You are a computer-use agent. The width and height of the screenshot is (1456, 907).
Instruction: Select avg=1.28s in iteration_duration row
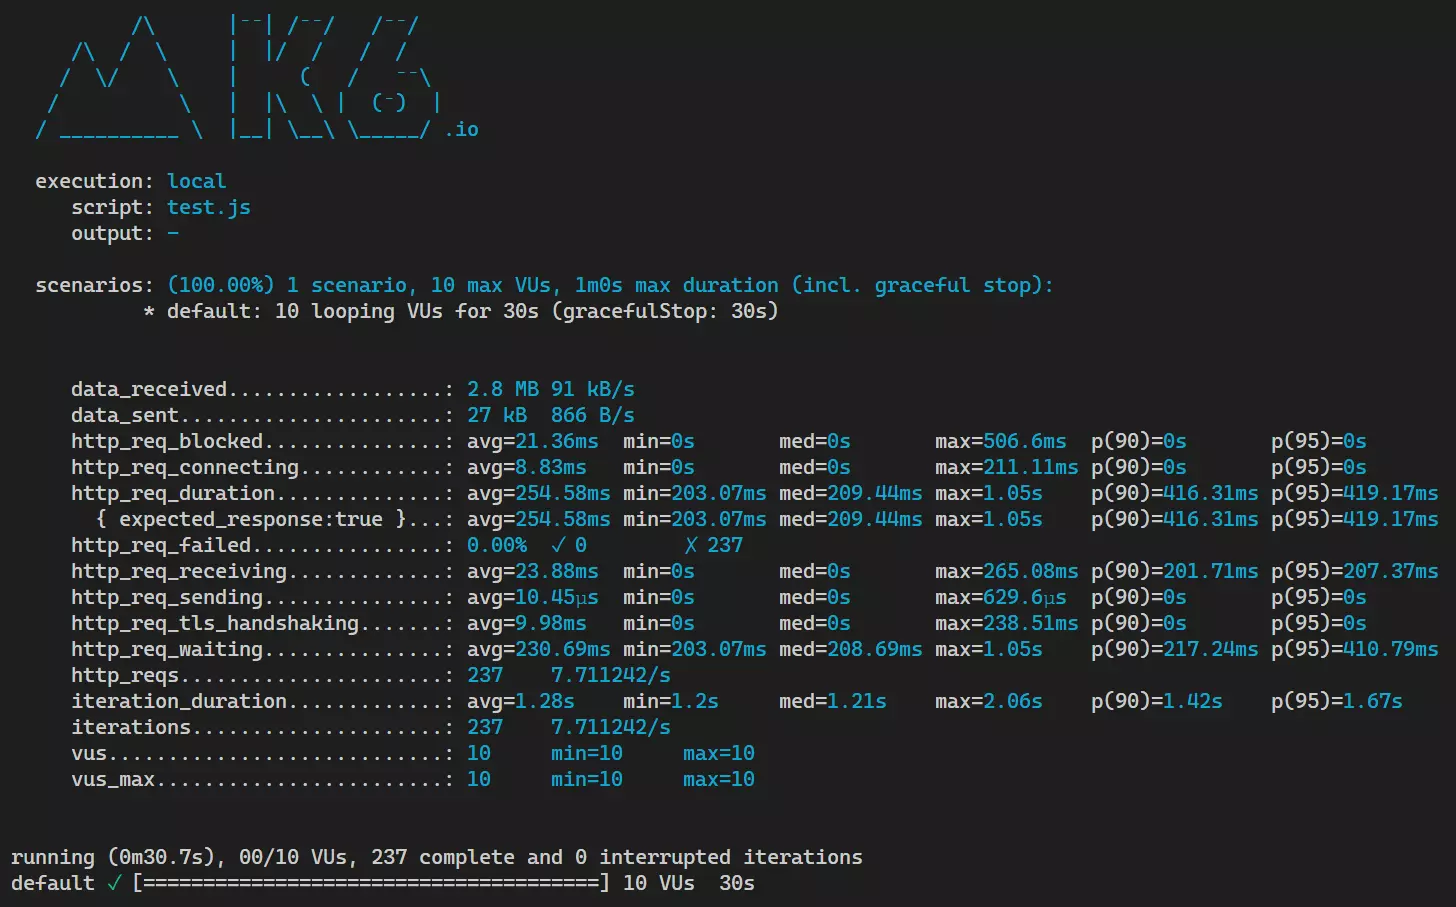tap(521, 701)
